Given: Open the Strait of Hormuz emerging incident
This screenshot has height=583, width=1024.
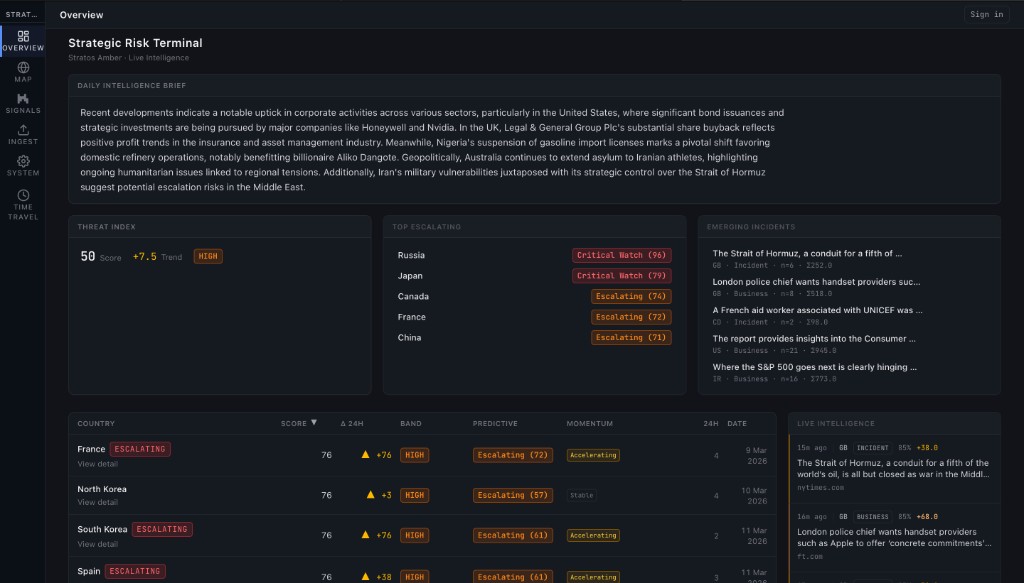Looking at the screenshot, I should click(x=807, y=254).
